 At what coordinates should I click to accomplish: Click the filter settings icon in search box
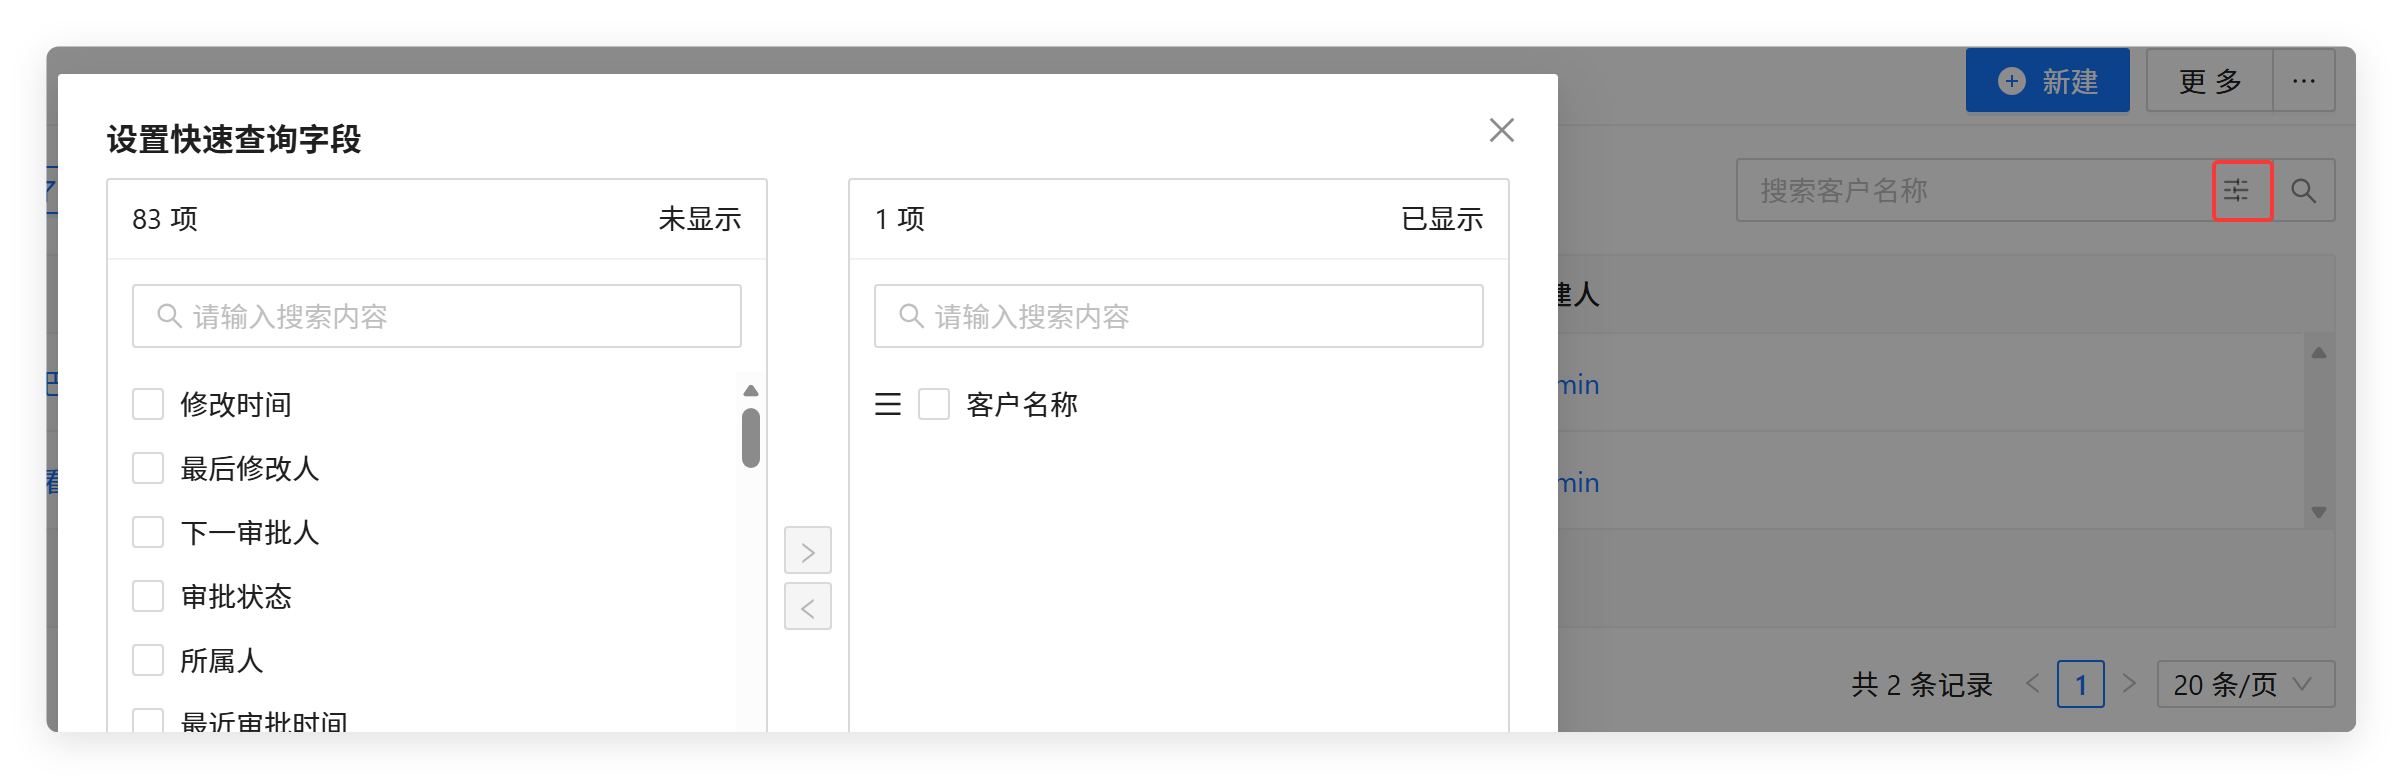(x=2242, y=190)
